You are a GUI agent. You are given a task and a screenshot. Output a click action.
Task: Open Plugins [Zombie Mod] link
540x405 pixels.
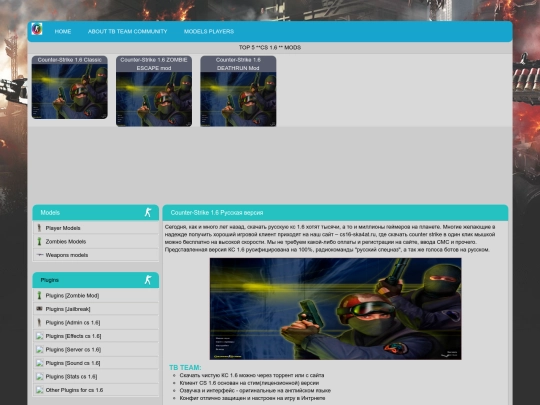(72, 295)
